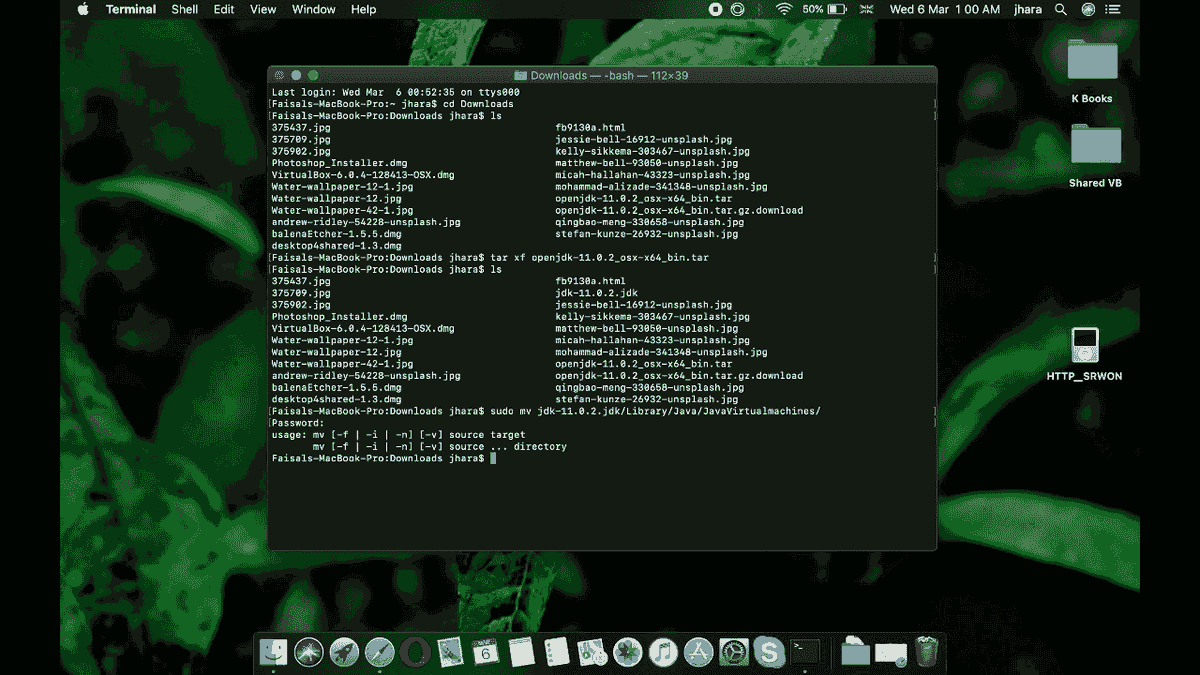Viewport: 1200px width, 675px height.
Task: Open the Trash in the Dock
Action: (927, 652)
